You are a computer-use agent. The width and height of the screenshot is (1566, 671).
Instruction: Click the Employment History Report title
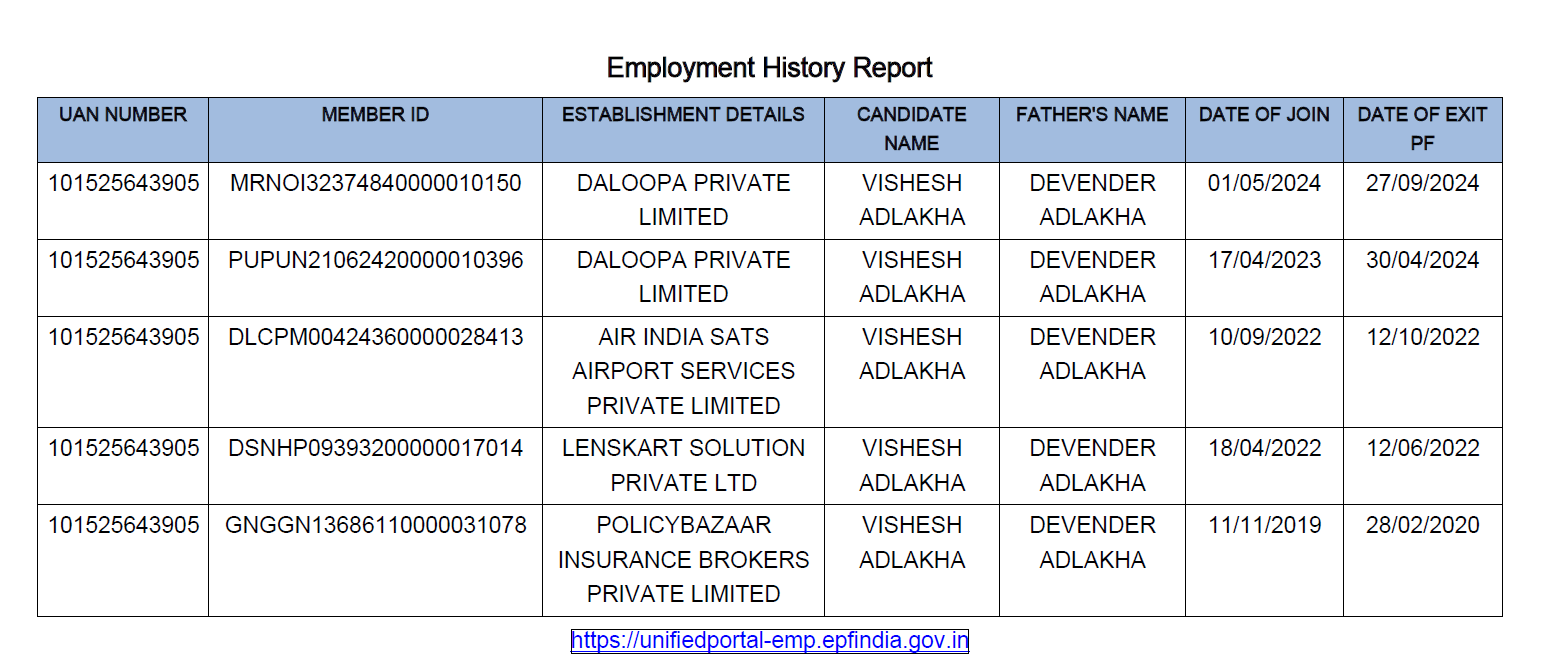tap(769, 68)
